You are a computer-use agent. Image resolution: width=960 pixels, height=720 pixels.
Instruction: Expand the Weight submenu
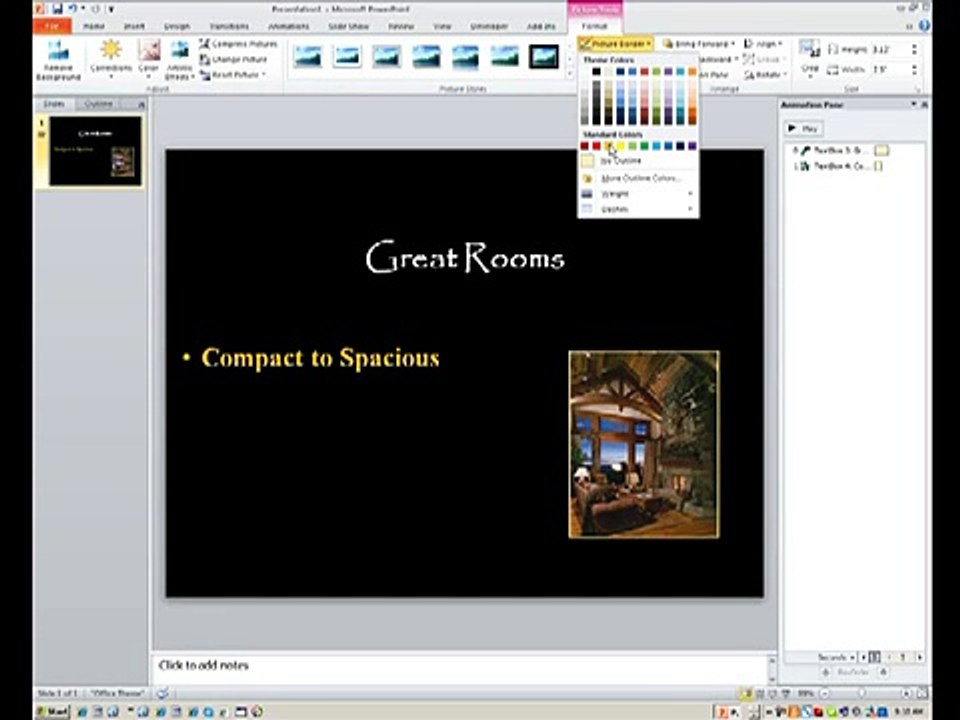tap(637, 194)
